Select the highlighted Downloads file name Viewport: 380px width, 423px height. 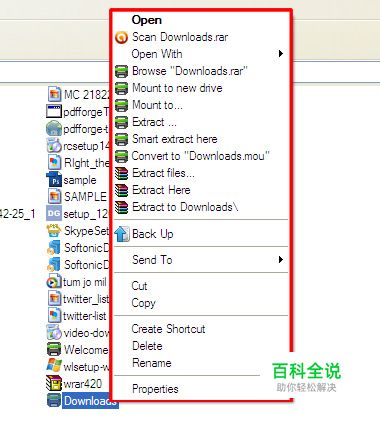click(x=90, y=401)
